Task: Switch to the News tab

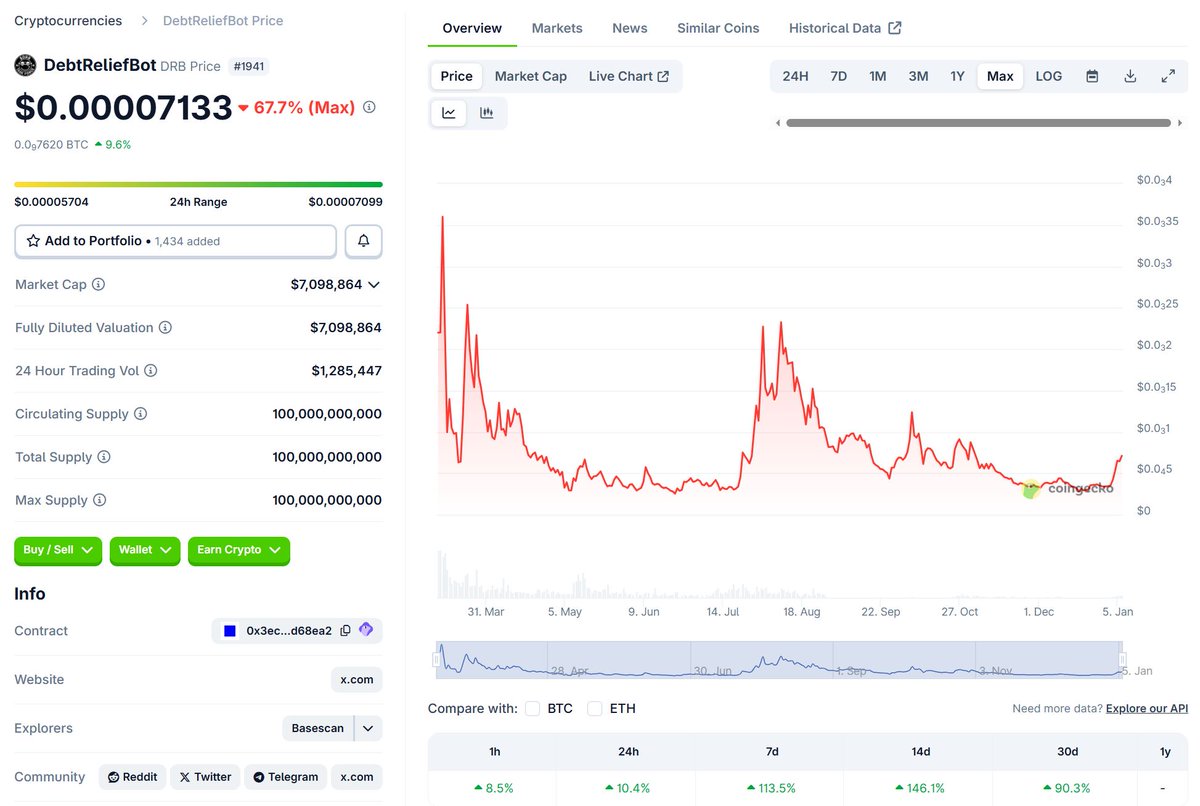Action: (x=630, y=28)
